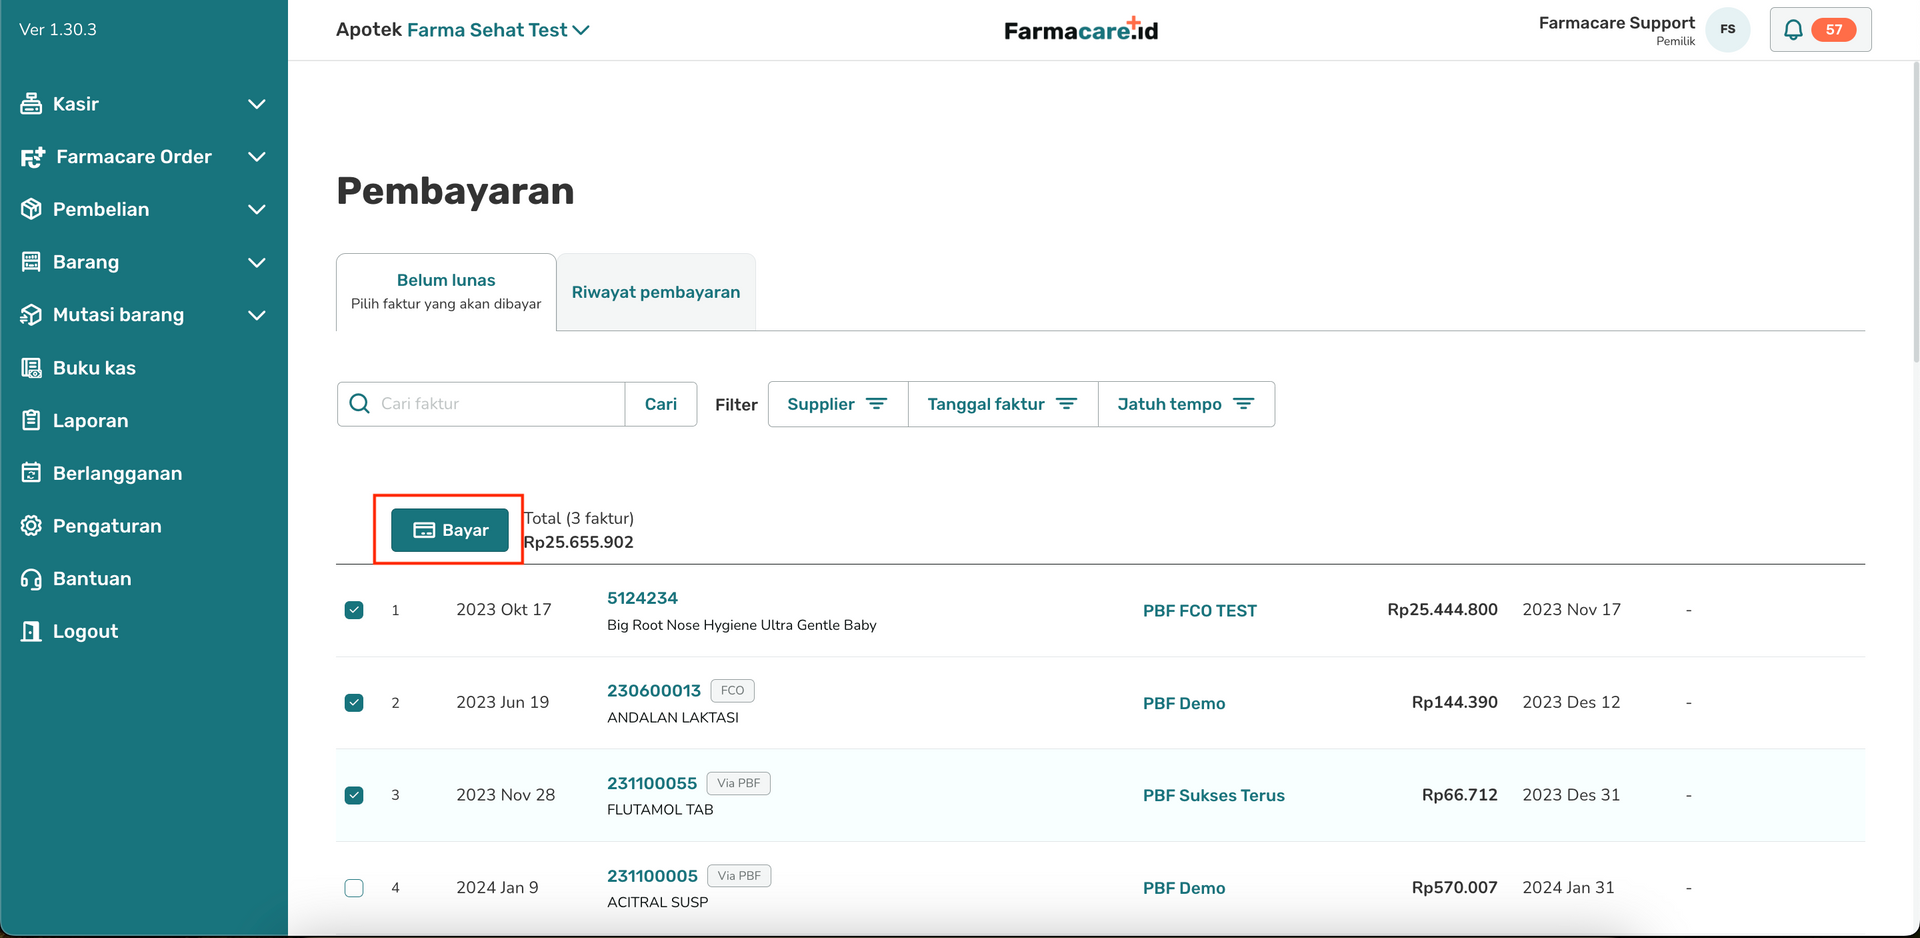The height and width of the screenshot is (938, 1920).
Task: Open Bantuan menu item
Action: [x=92, y=579]
